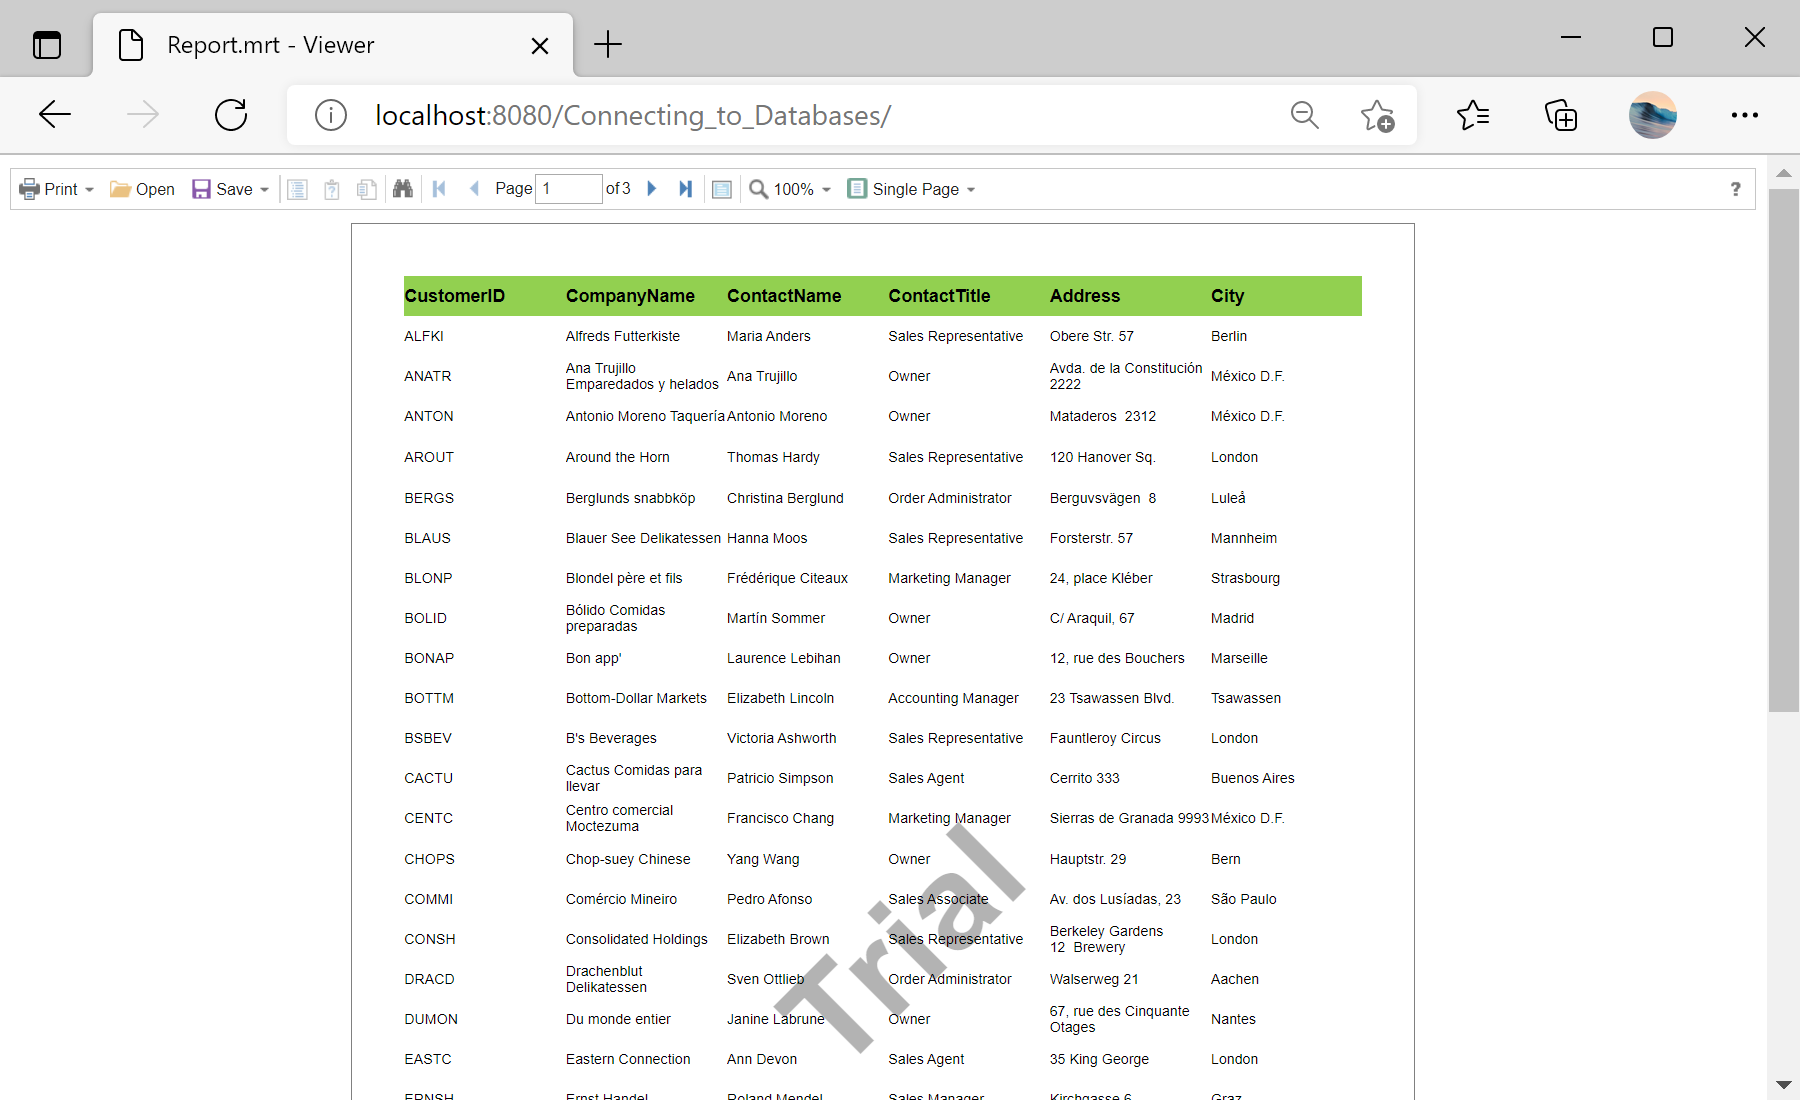Go to the next report page

652,189
